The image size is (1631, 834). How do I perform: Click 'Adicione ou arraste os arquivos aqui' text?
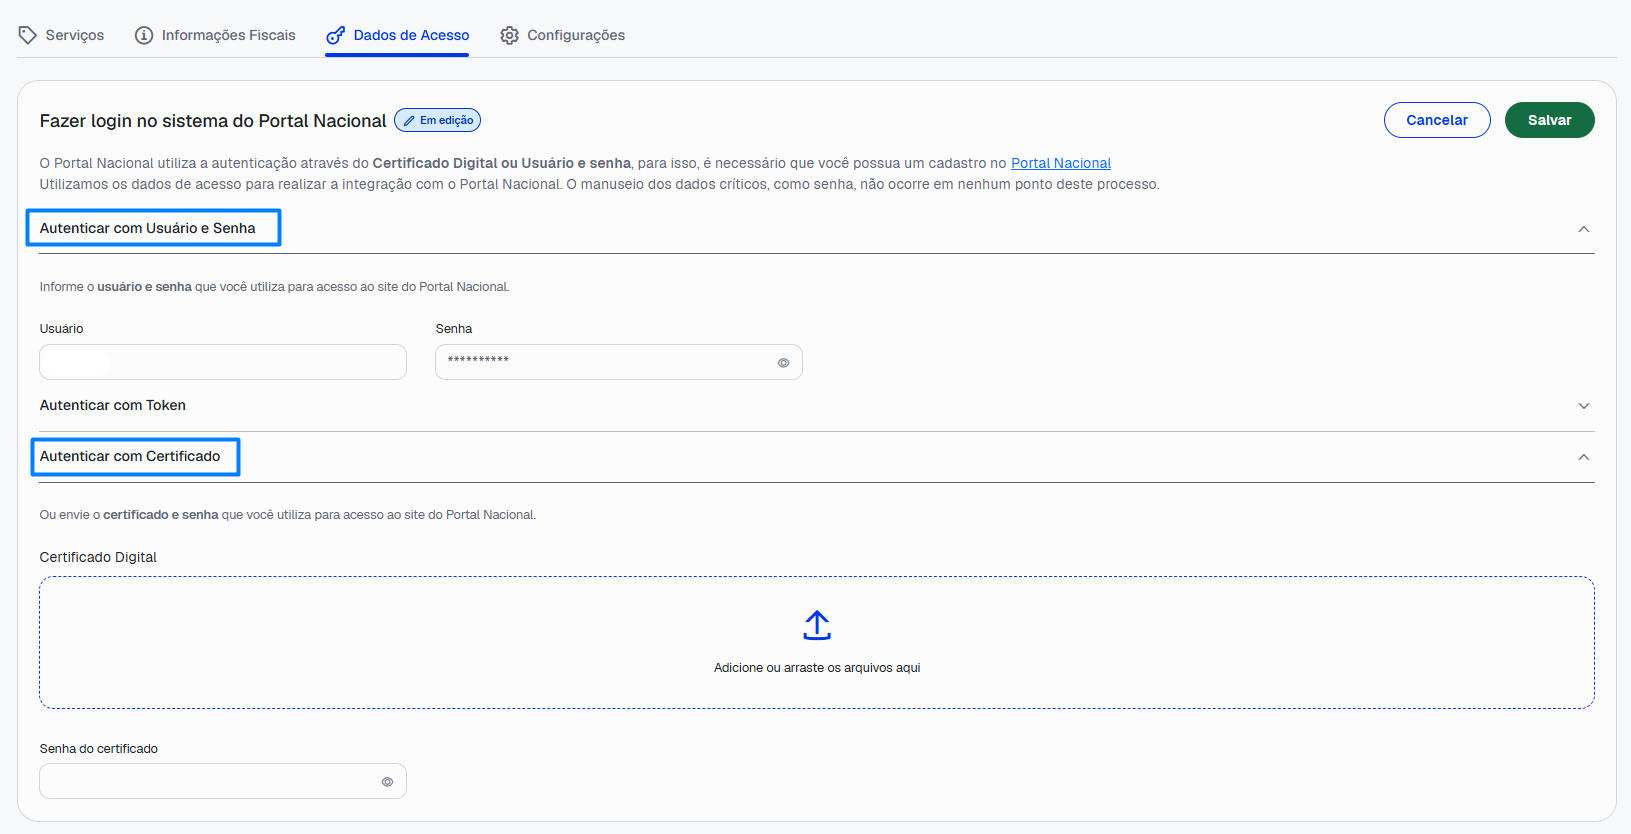point(817,668)
